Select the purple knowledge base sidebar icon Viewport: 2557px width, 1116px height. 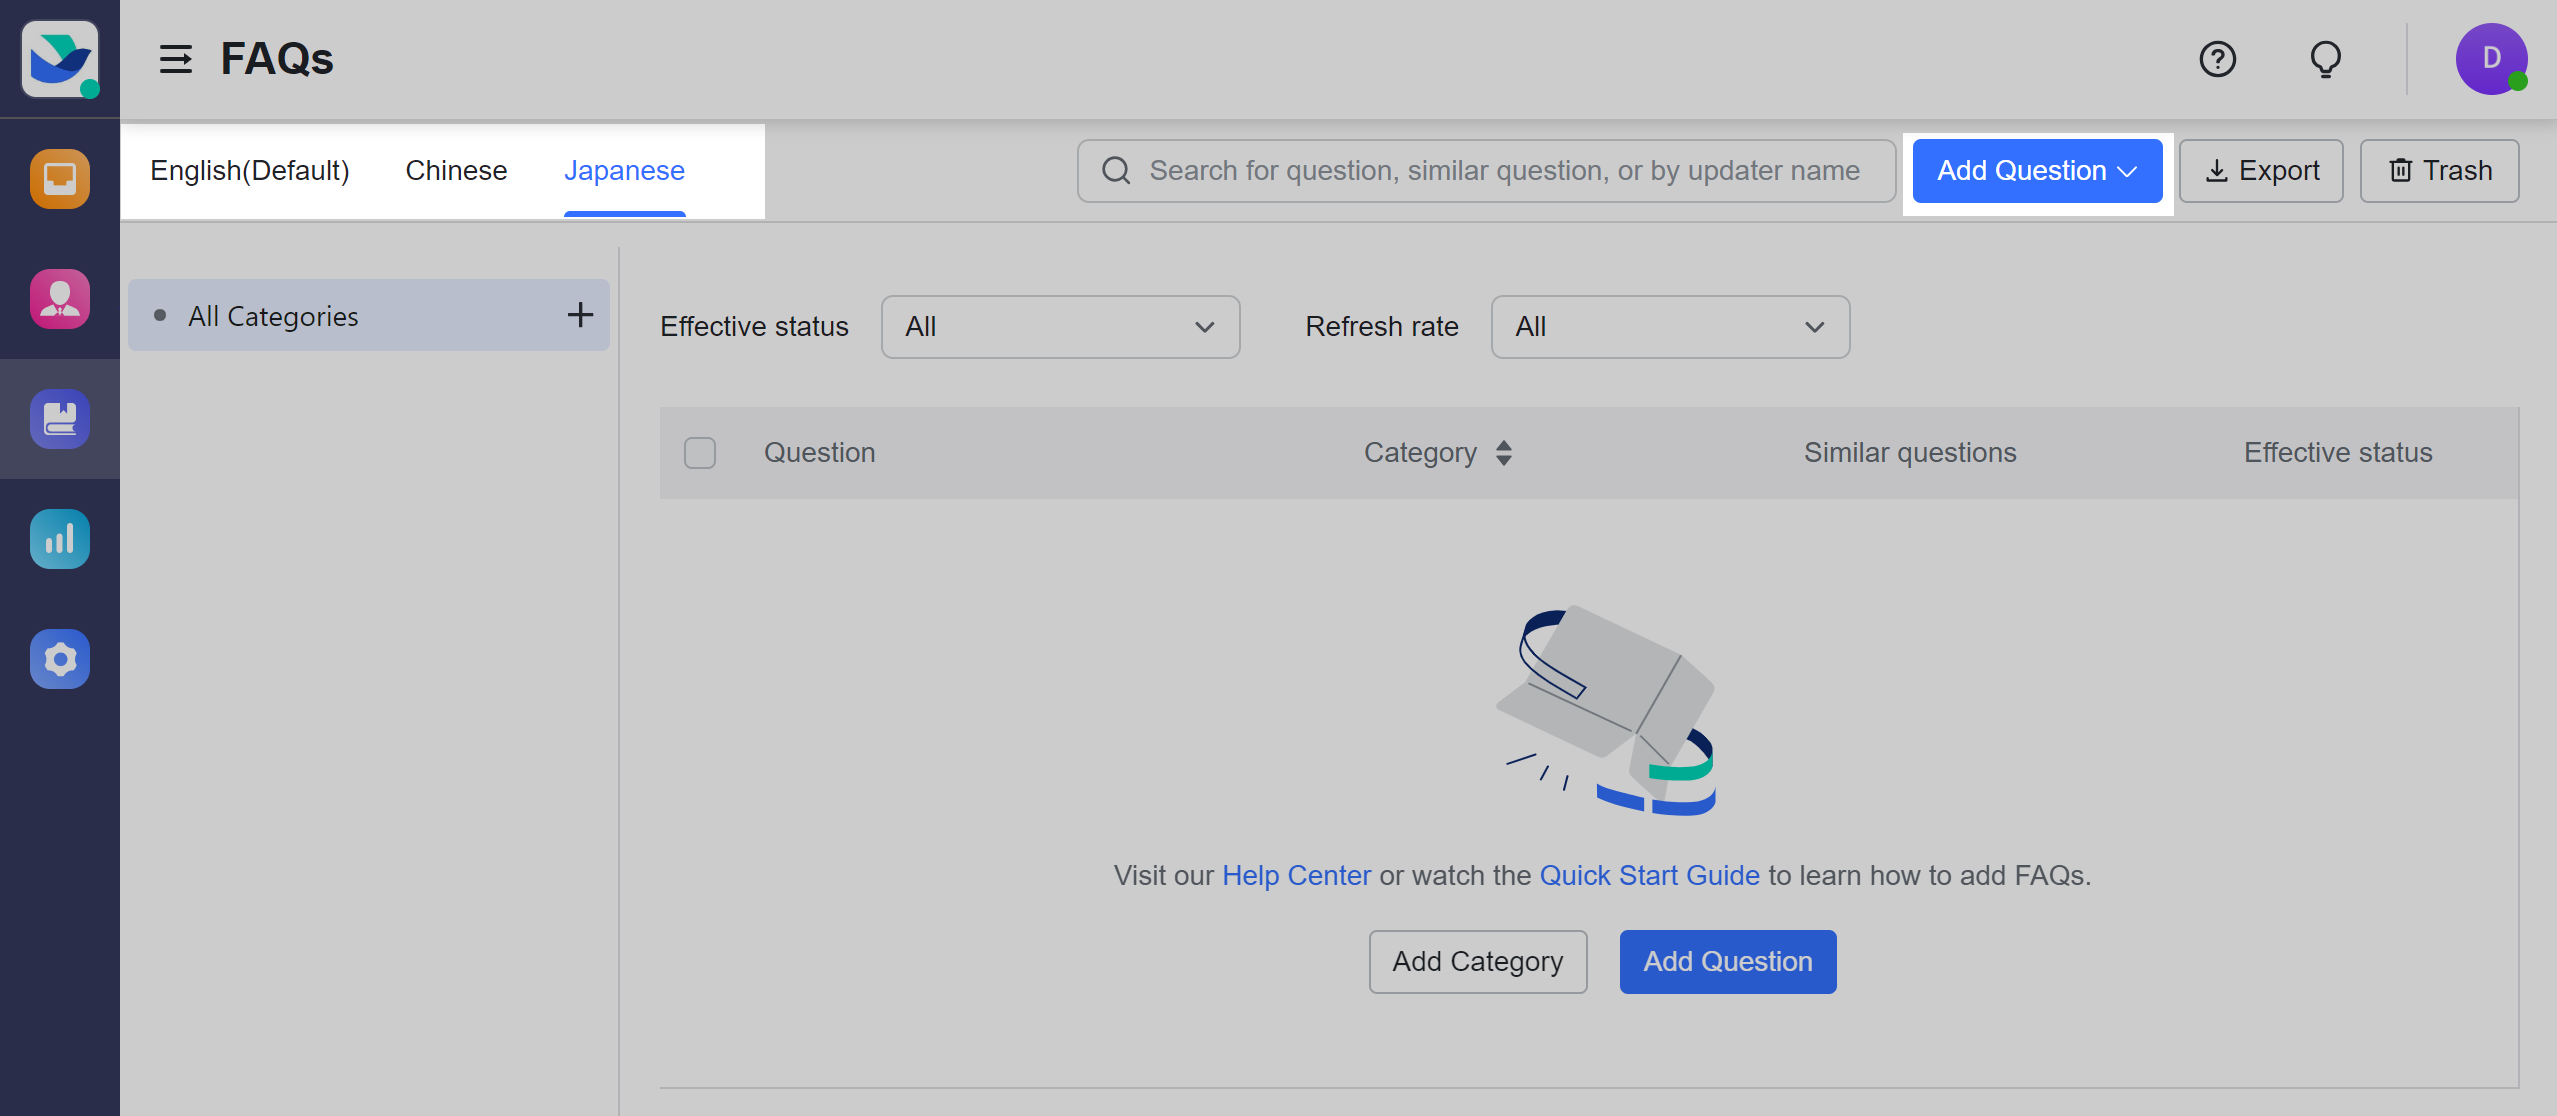(x=60, y=419)
